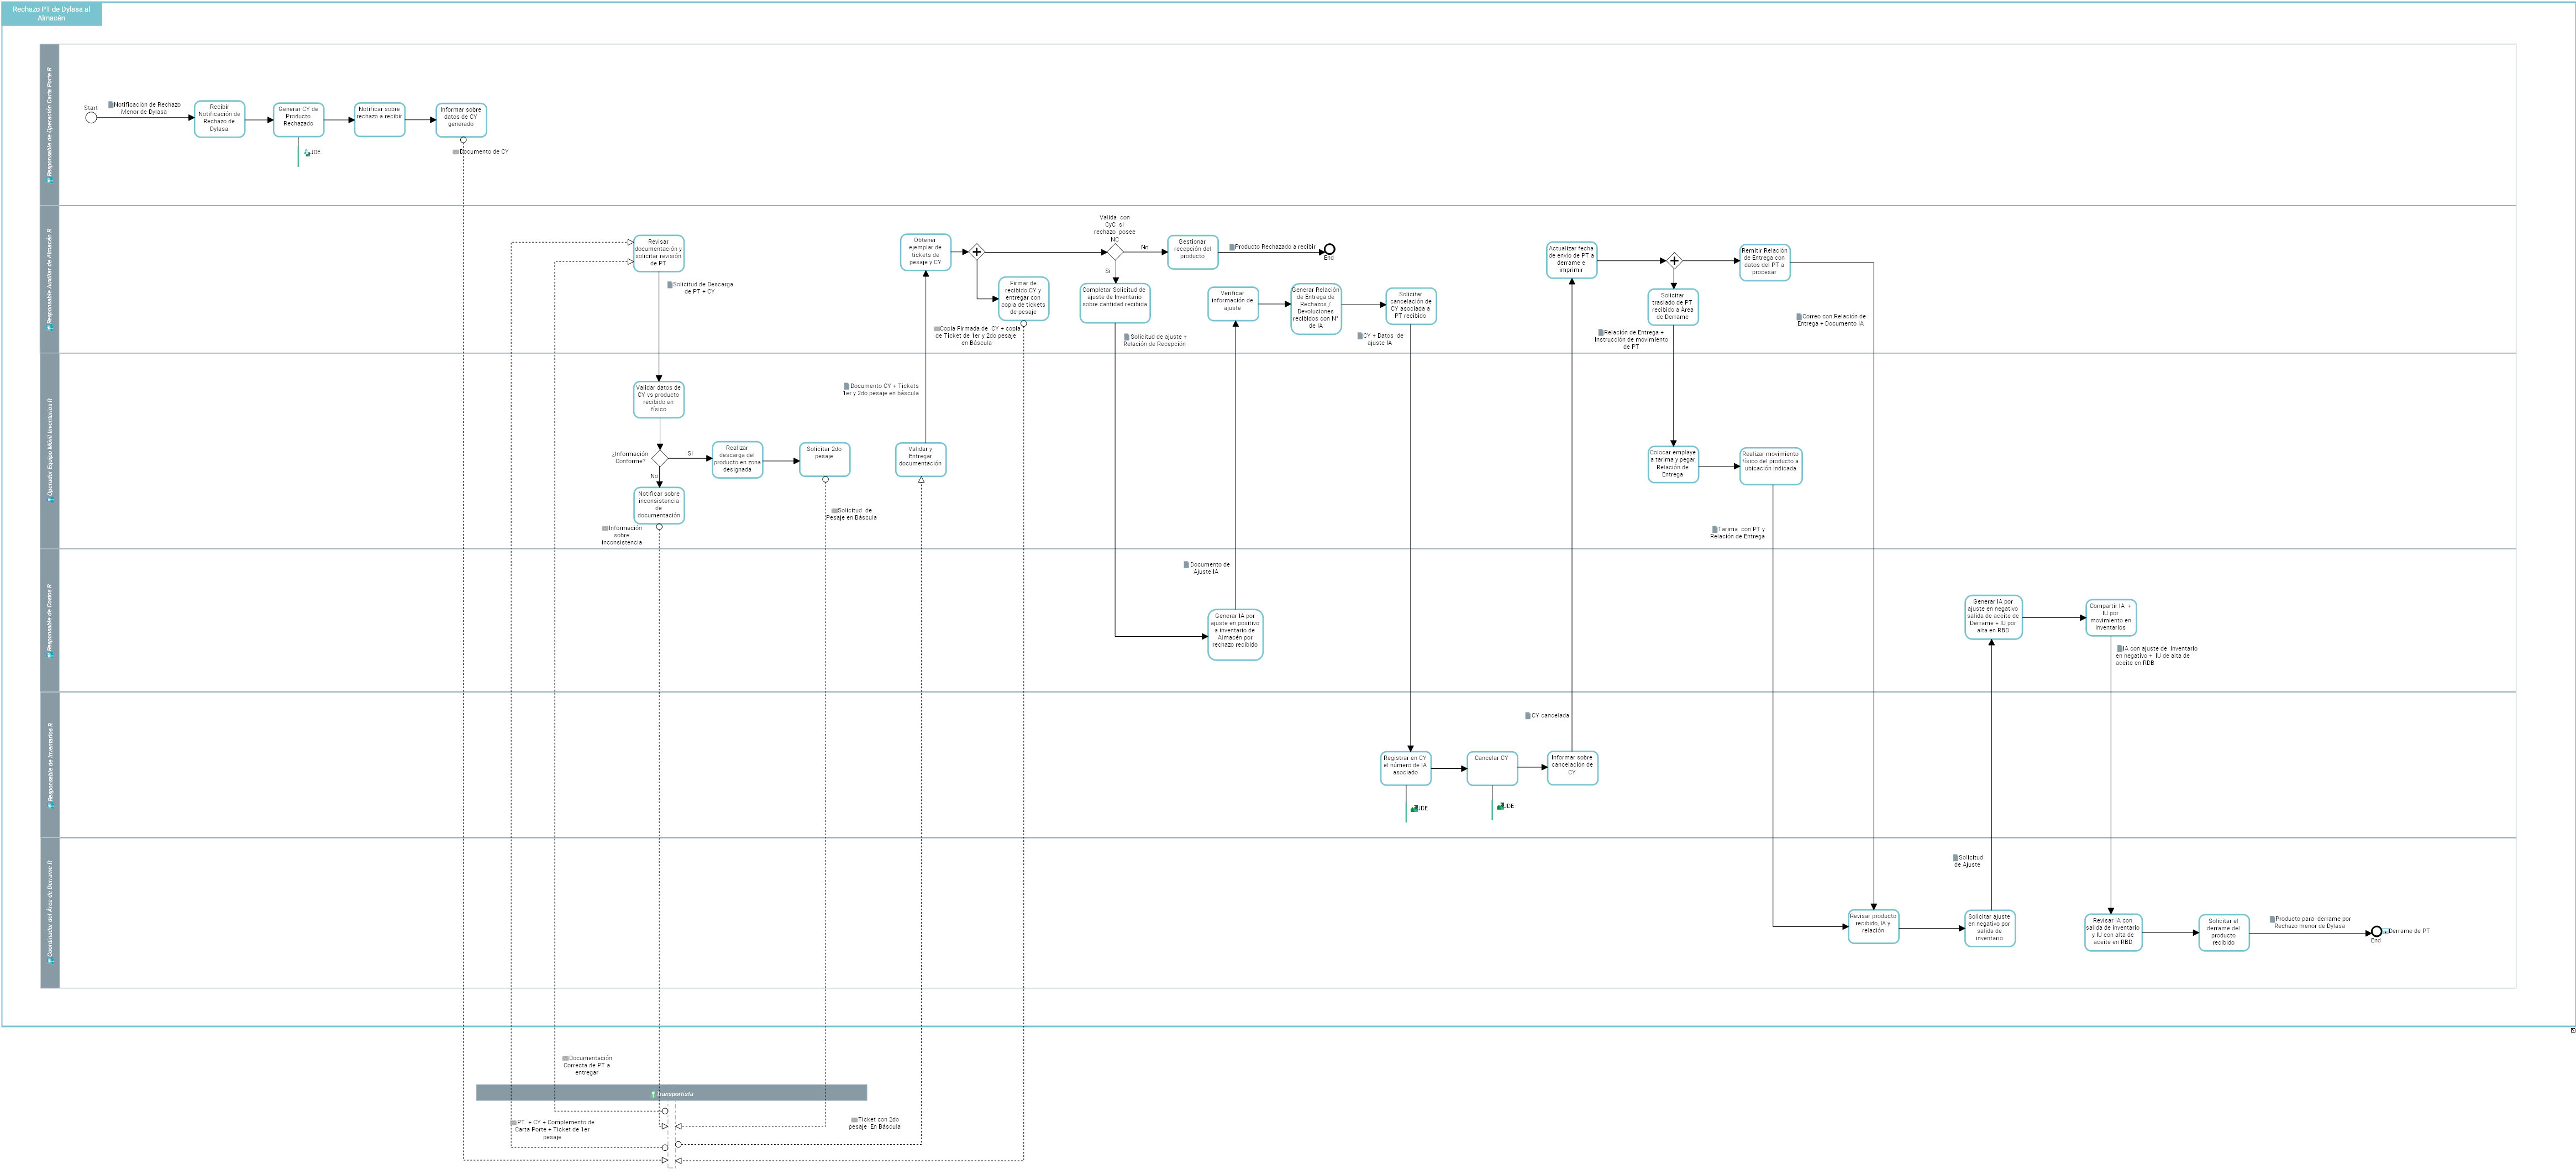Select task Realizar descarga del producto

tap(737, 459)
